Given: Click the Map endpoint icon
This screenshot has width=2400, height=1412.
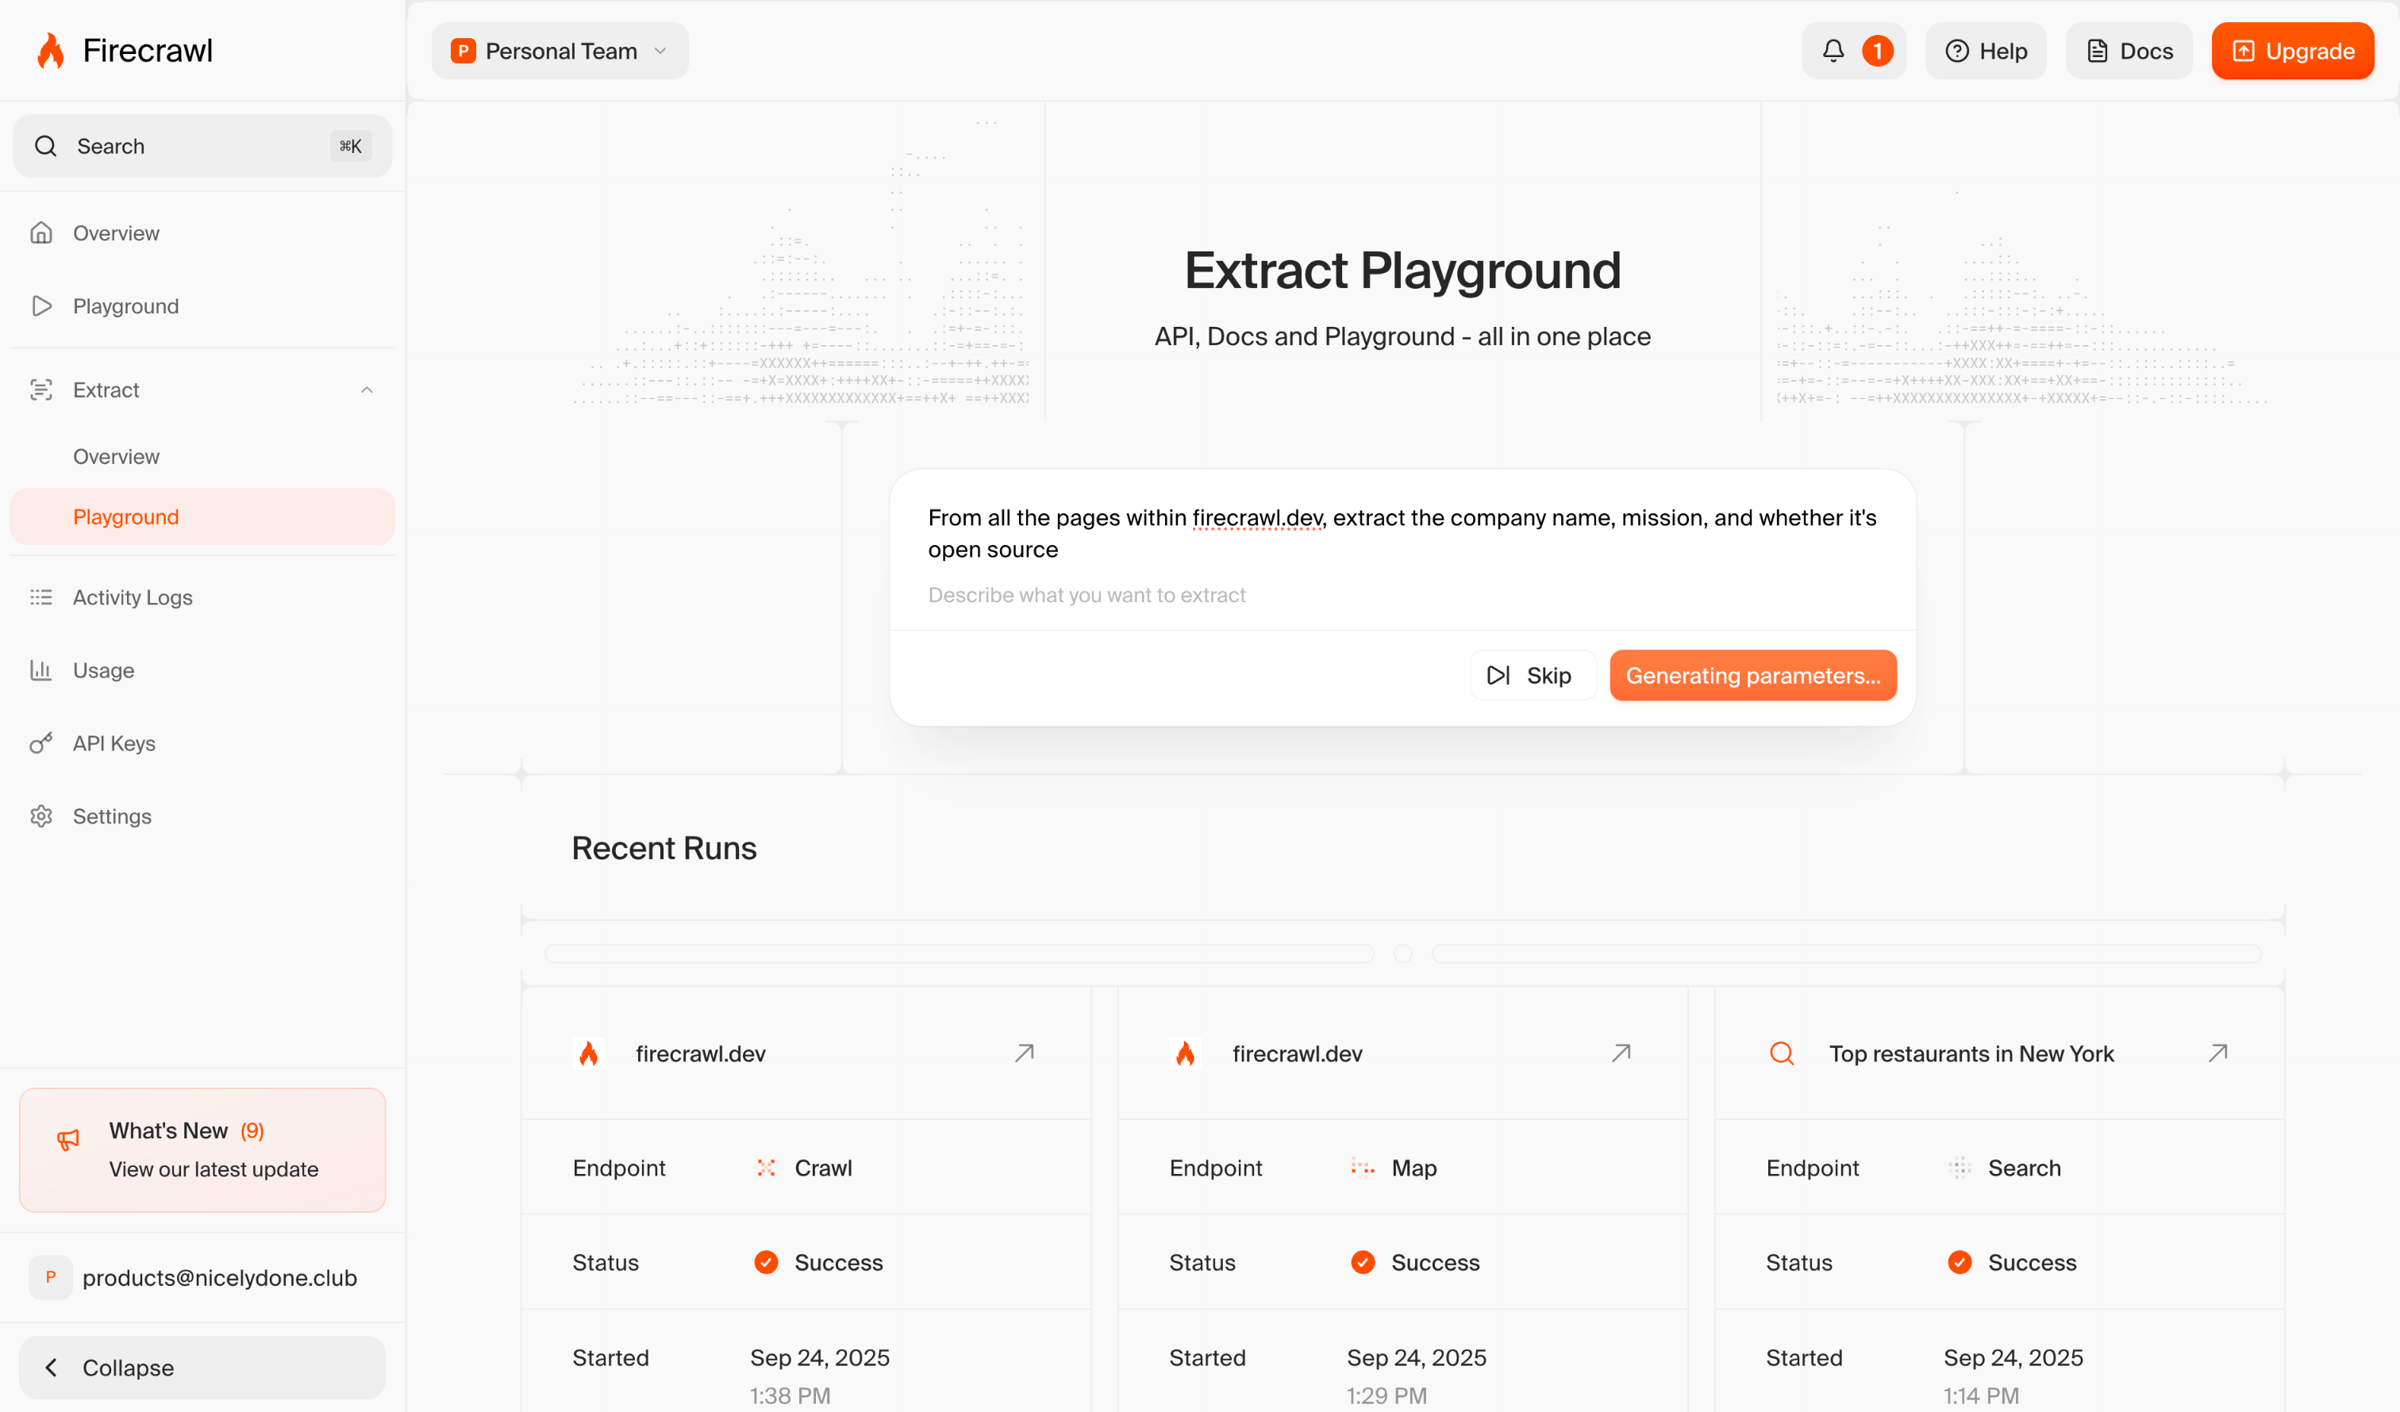Looking at the screenshot, I should [x=1363, y=1168].
